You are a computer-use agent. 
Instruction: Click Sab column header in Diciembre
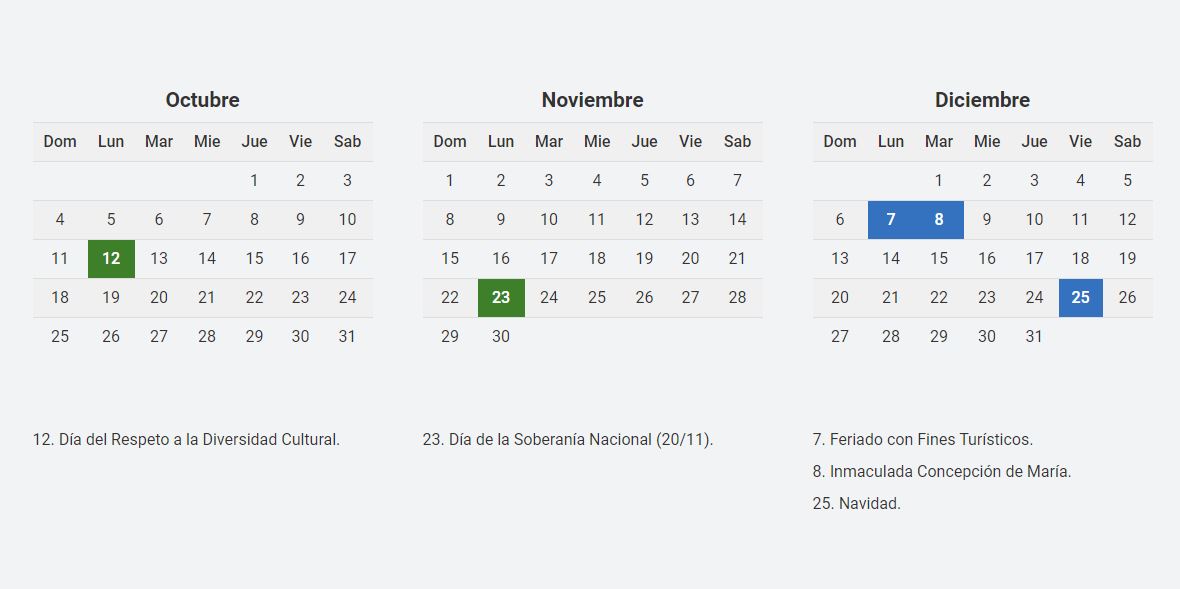1127,142
